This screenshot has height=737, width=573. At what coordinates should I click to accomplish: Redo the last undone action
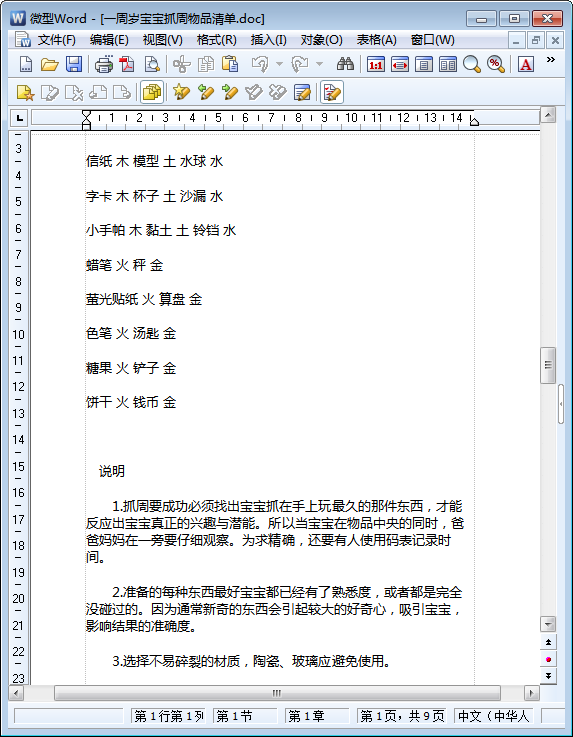click(x=300, y=64)
